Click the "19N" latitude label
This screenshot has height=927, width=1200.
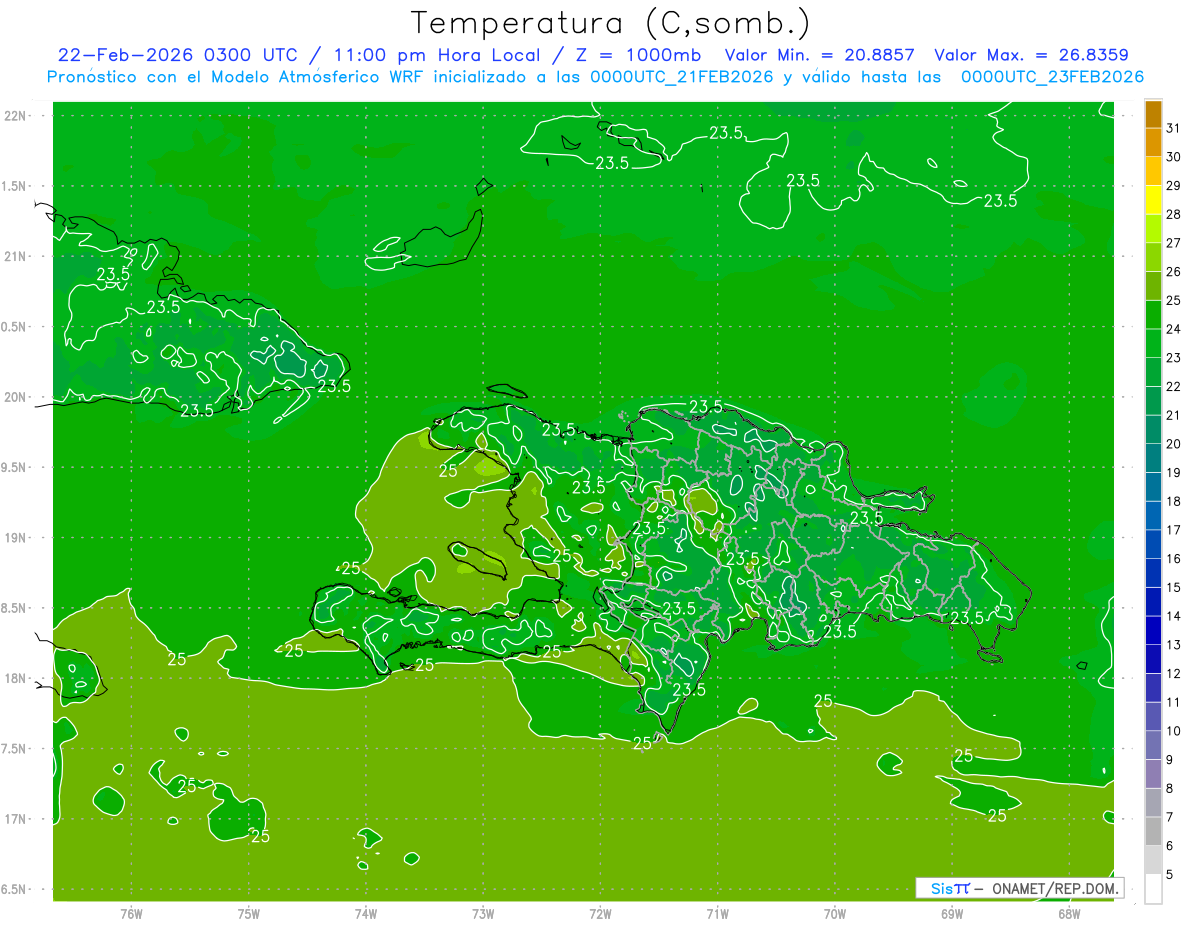[x=14, y=538]
